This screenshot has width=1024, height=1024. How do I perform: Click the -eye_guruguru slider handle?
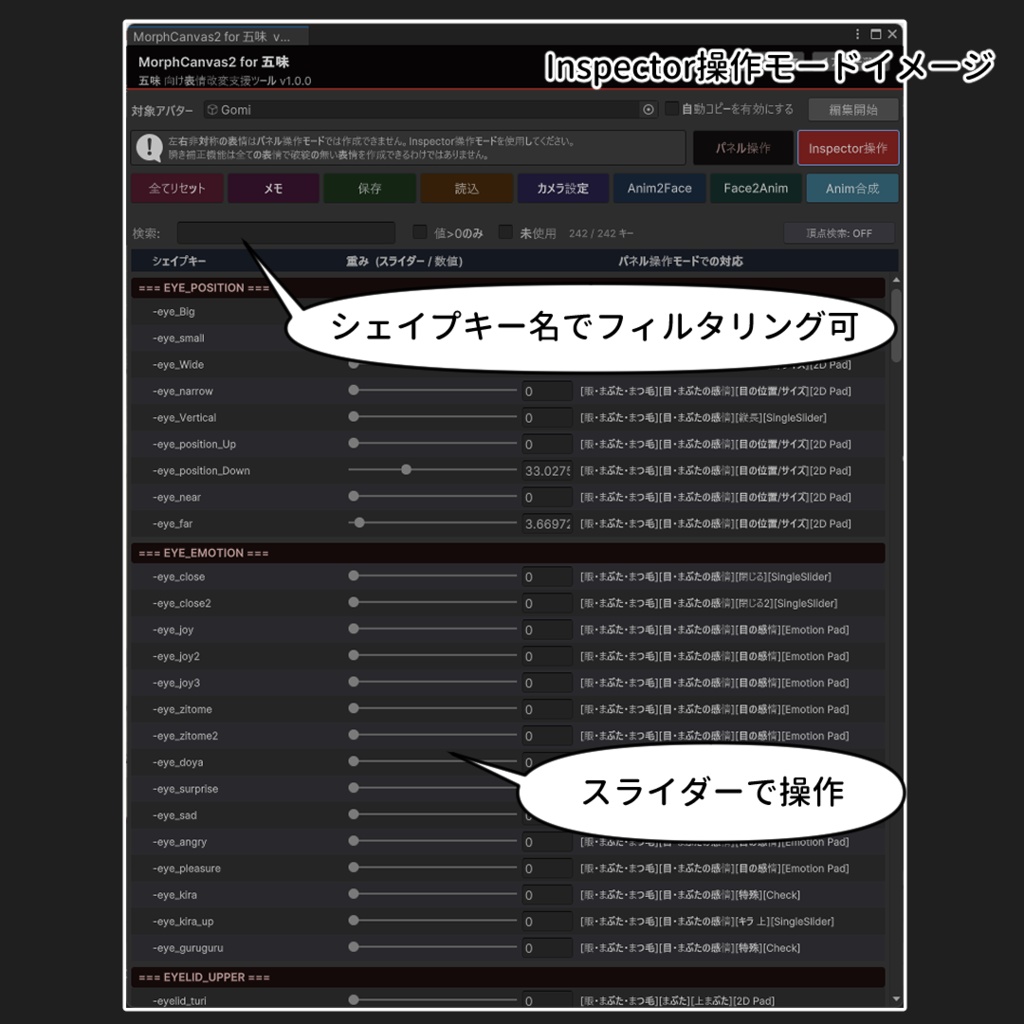354,947
